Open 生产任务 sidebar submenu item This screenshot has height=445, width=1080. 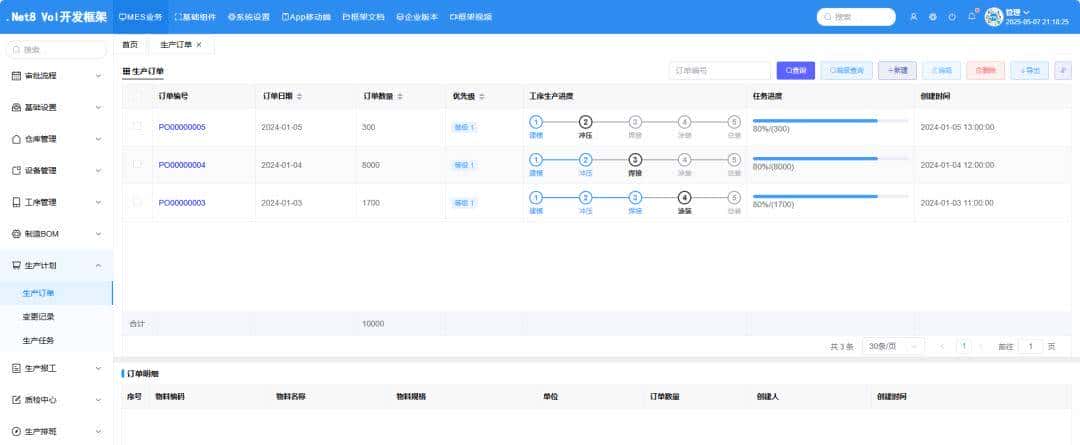tap(39, 340)
